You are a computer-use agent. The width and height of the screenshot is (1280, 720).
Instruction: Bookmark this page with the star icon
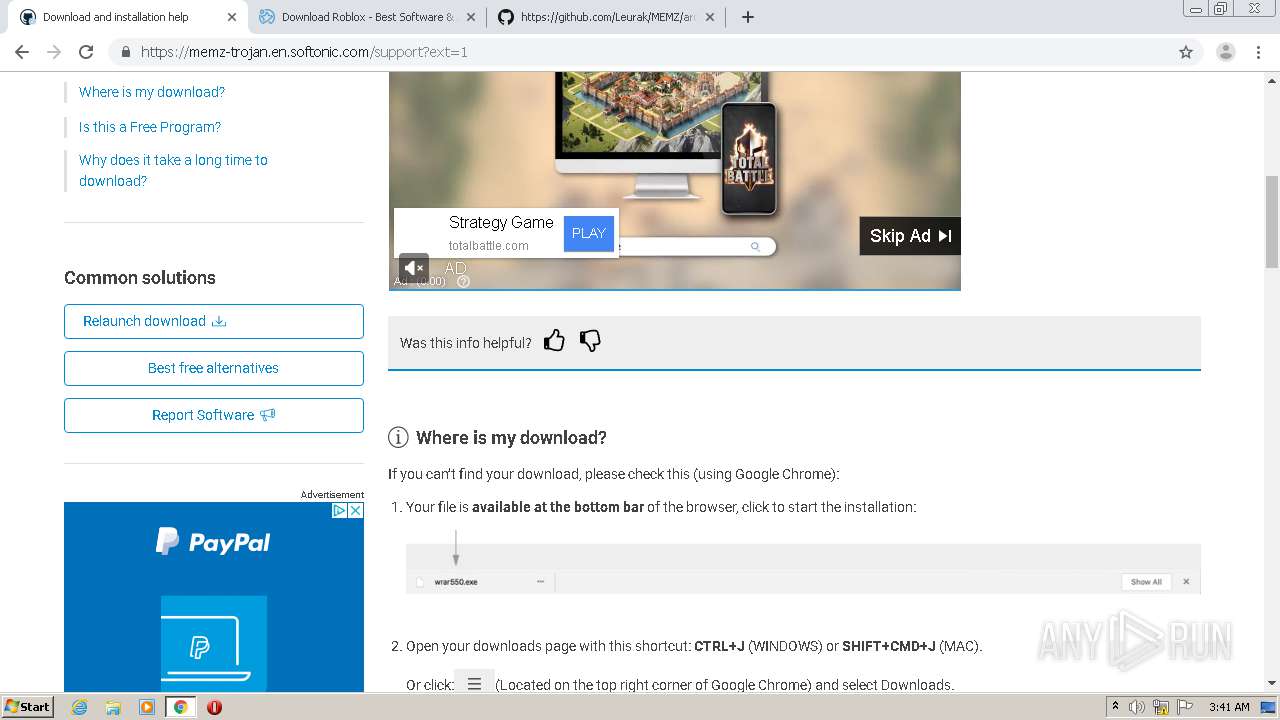pos(1186,52)
